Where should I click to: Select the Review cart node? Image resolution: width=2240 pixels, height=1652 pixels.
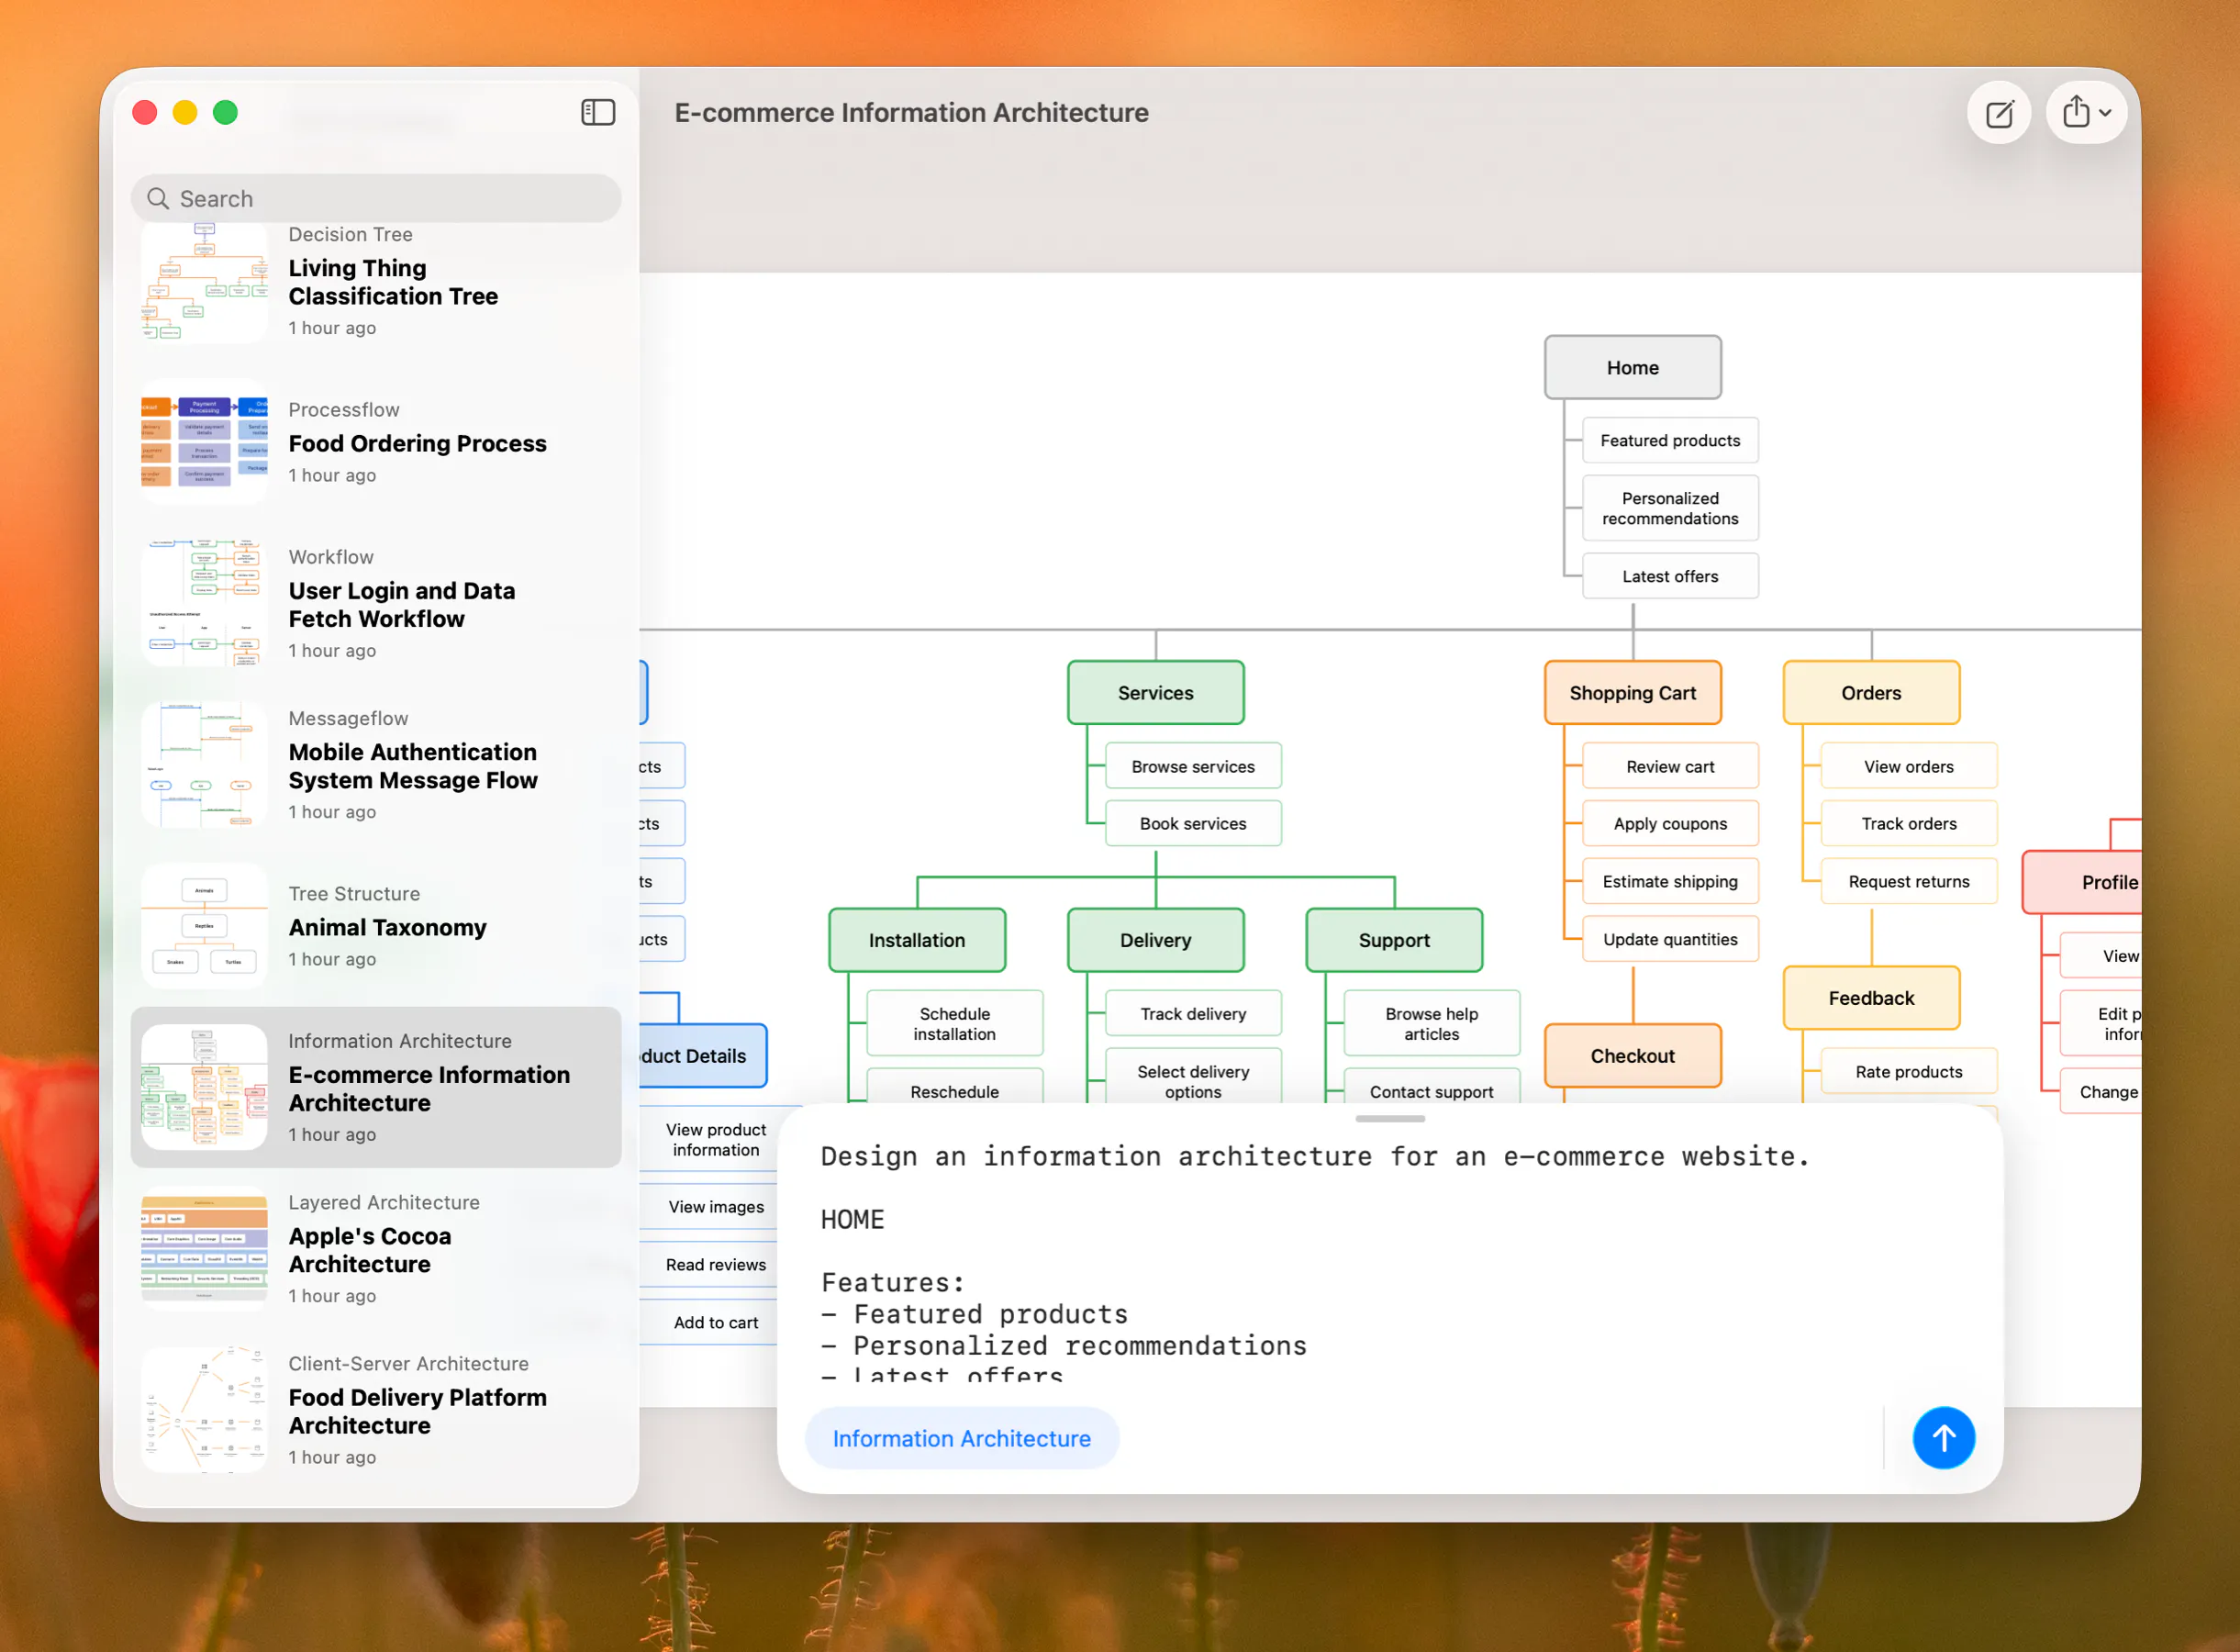click(x=1670, y=766)
